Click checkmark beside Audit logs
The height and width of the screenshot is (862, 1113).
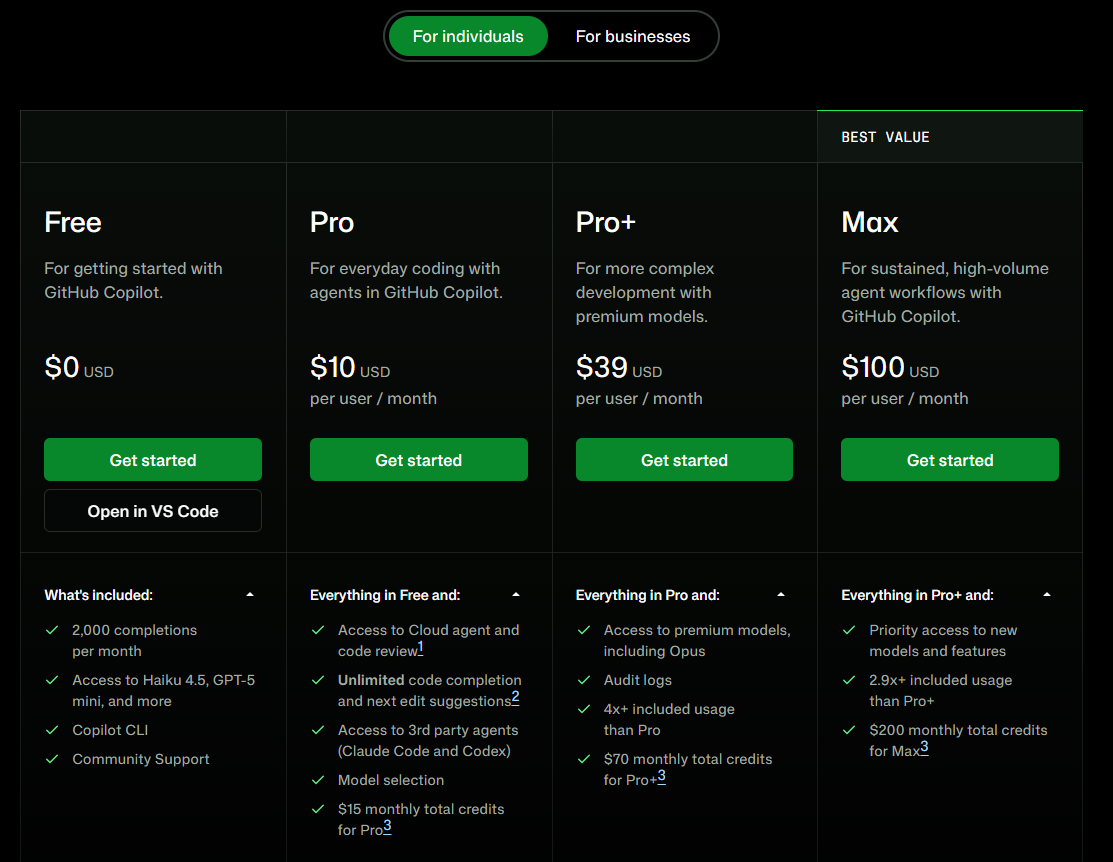tap(584, 680)
